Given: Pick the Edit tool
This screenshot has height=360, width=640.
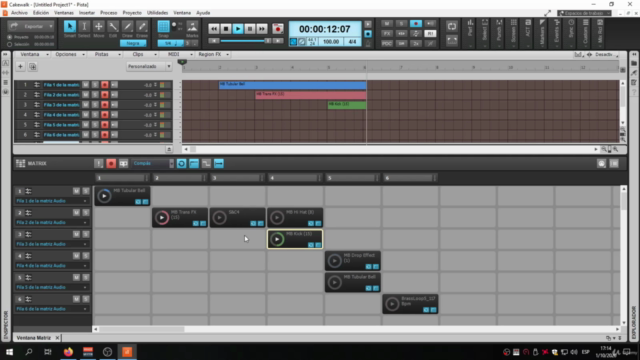Looking at the screenshot, I should [x=113, y=27].
